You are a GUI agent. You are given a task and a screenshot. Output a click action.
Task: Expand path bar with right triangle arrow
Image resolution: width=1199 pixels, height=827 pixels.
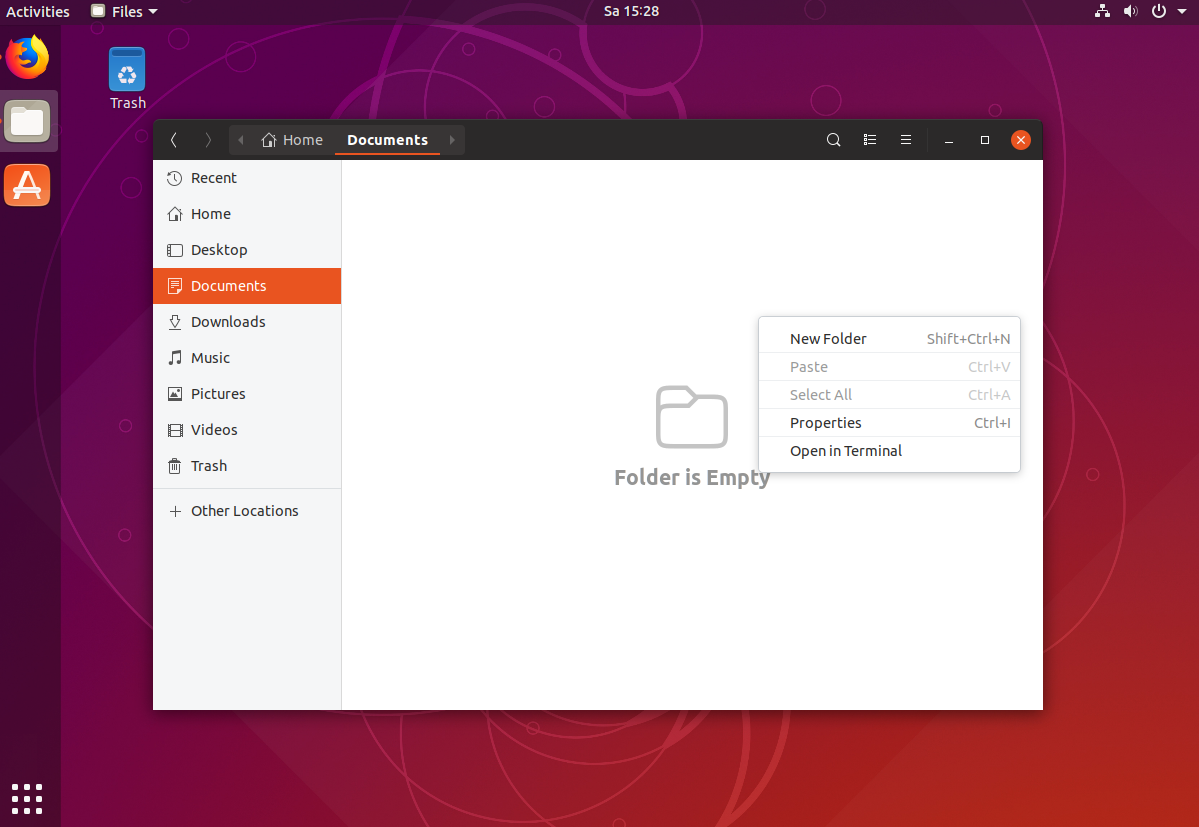tap(452, 140)
